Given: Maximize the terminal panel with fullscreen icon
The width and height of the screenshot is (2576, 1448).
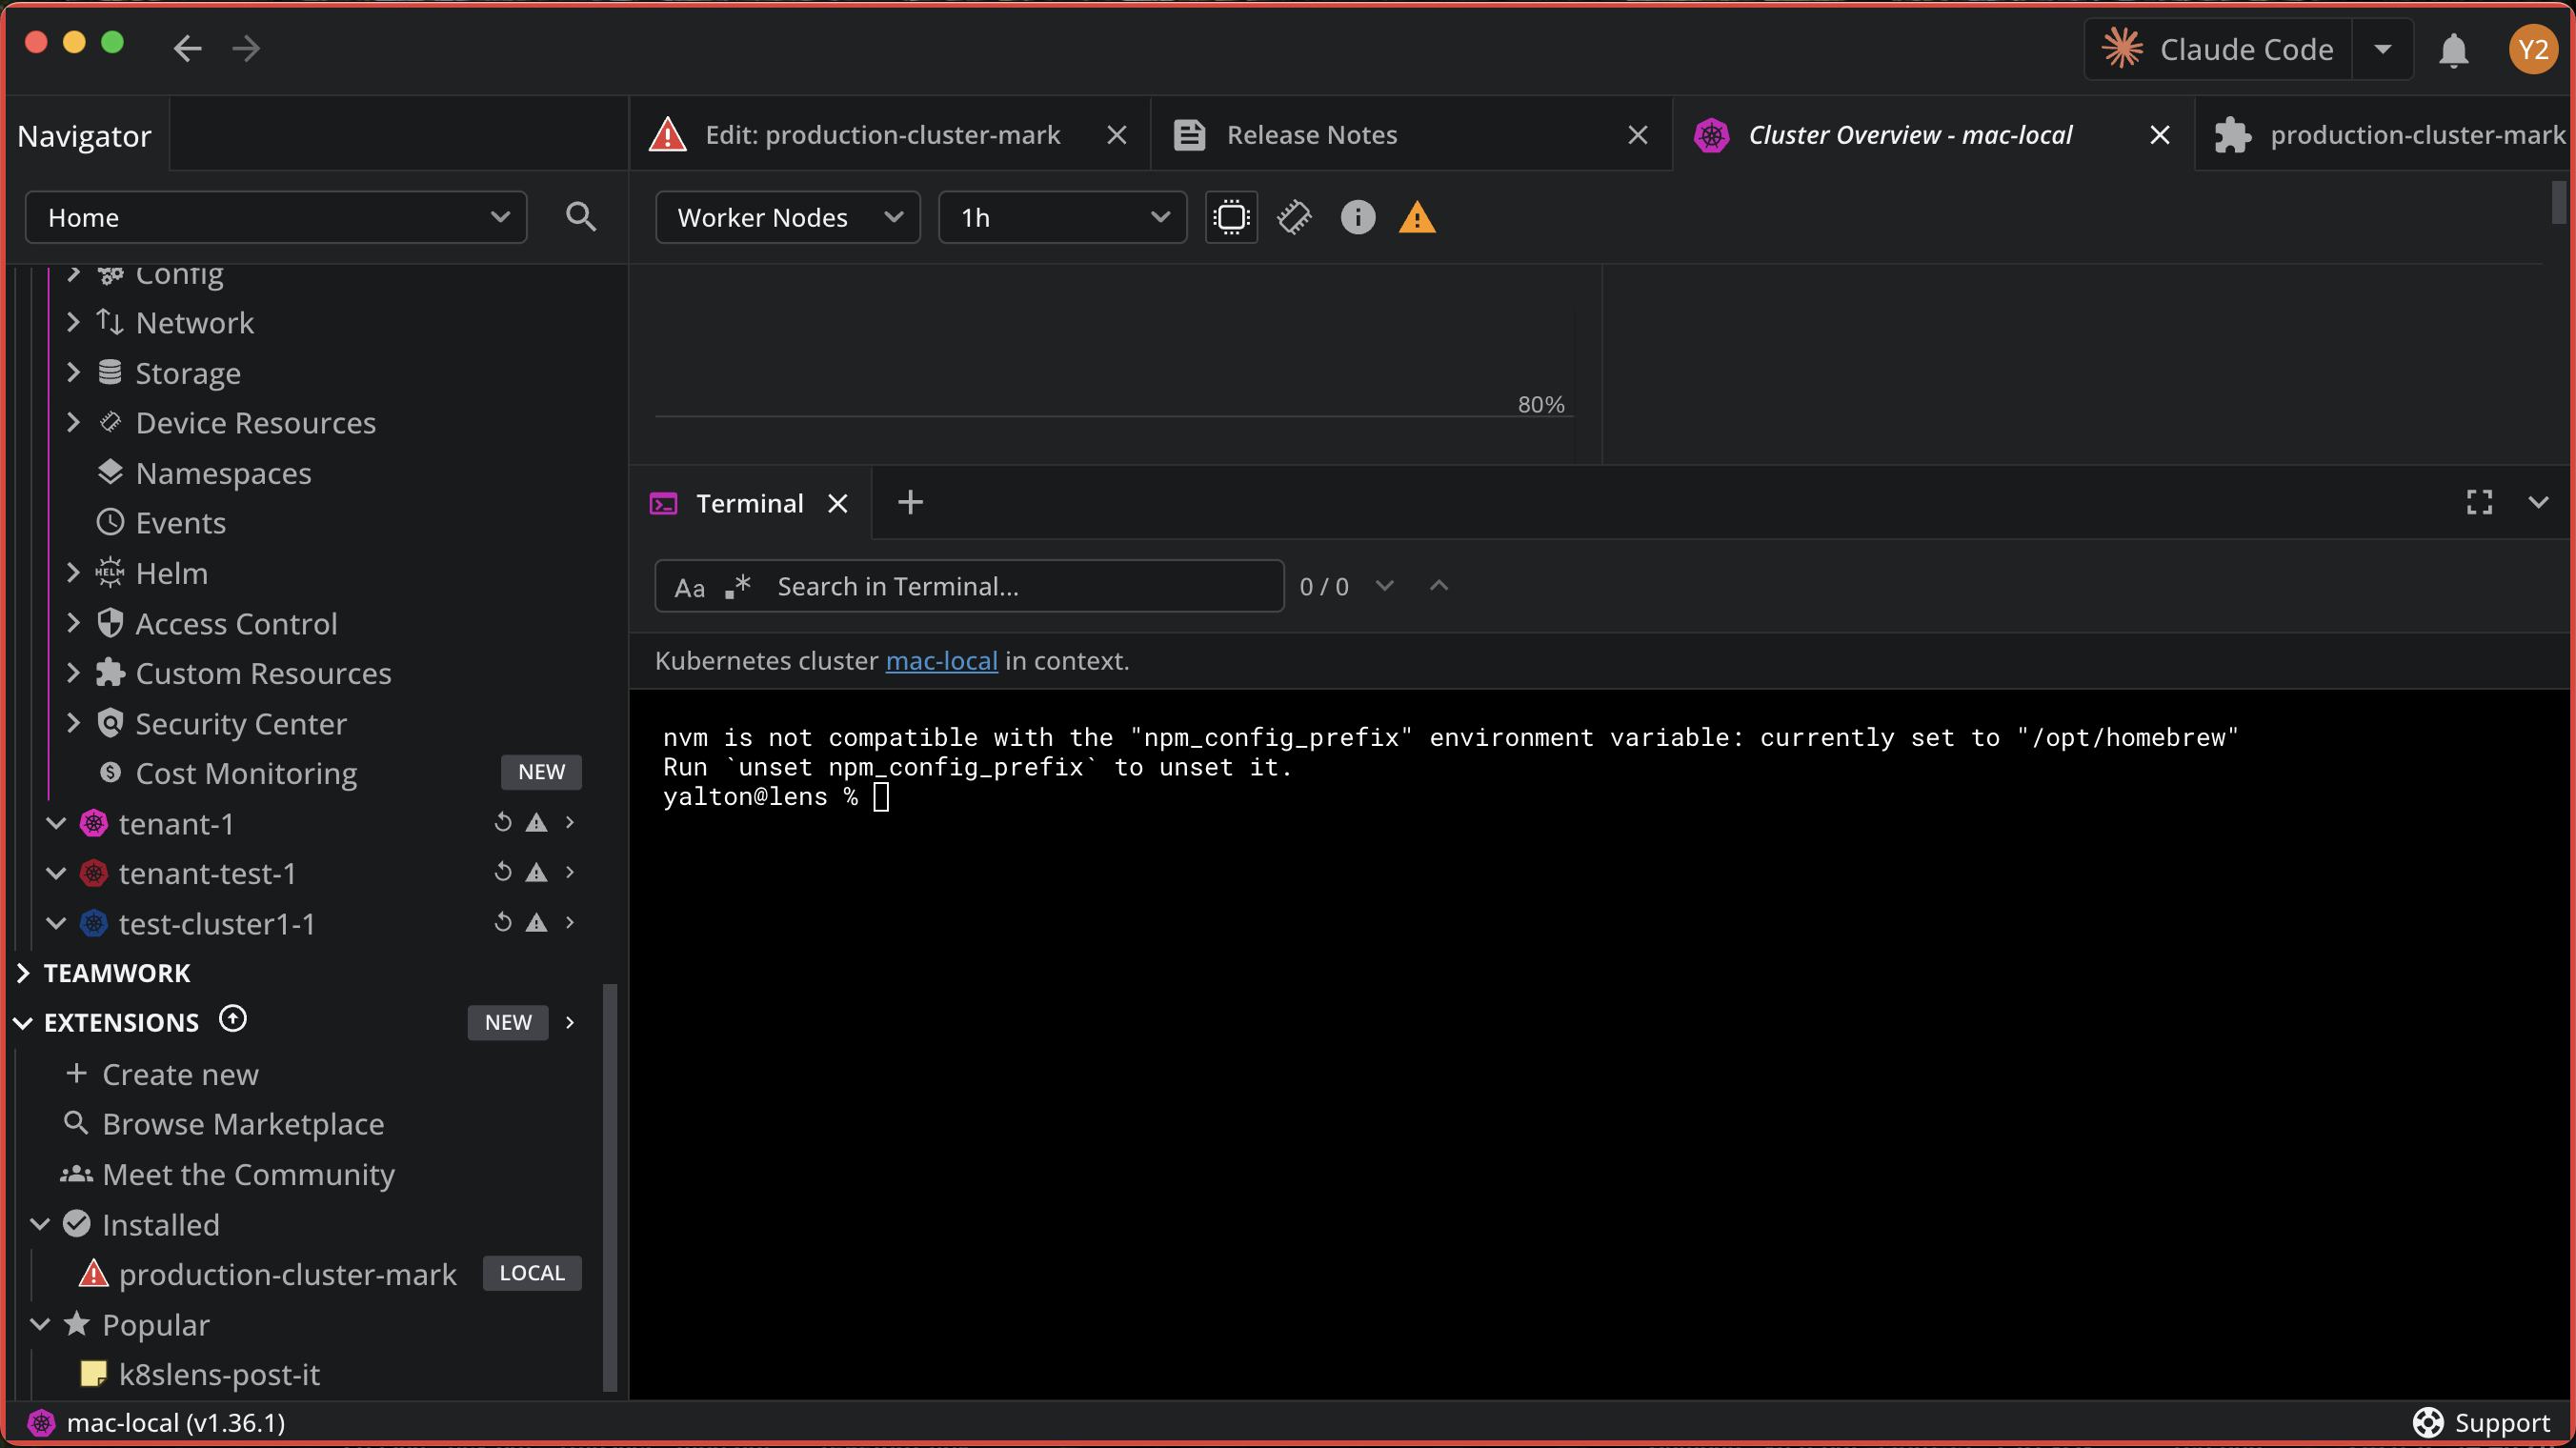Looking at the screenshot, I should click(x=2479, y=502).
